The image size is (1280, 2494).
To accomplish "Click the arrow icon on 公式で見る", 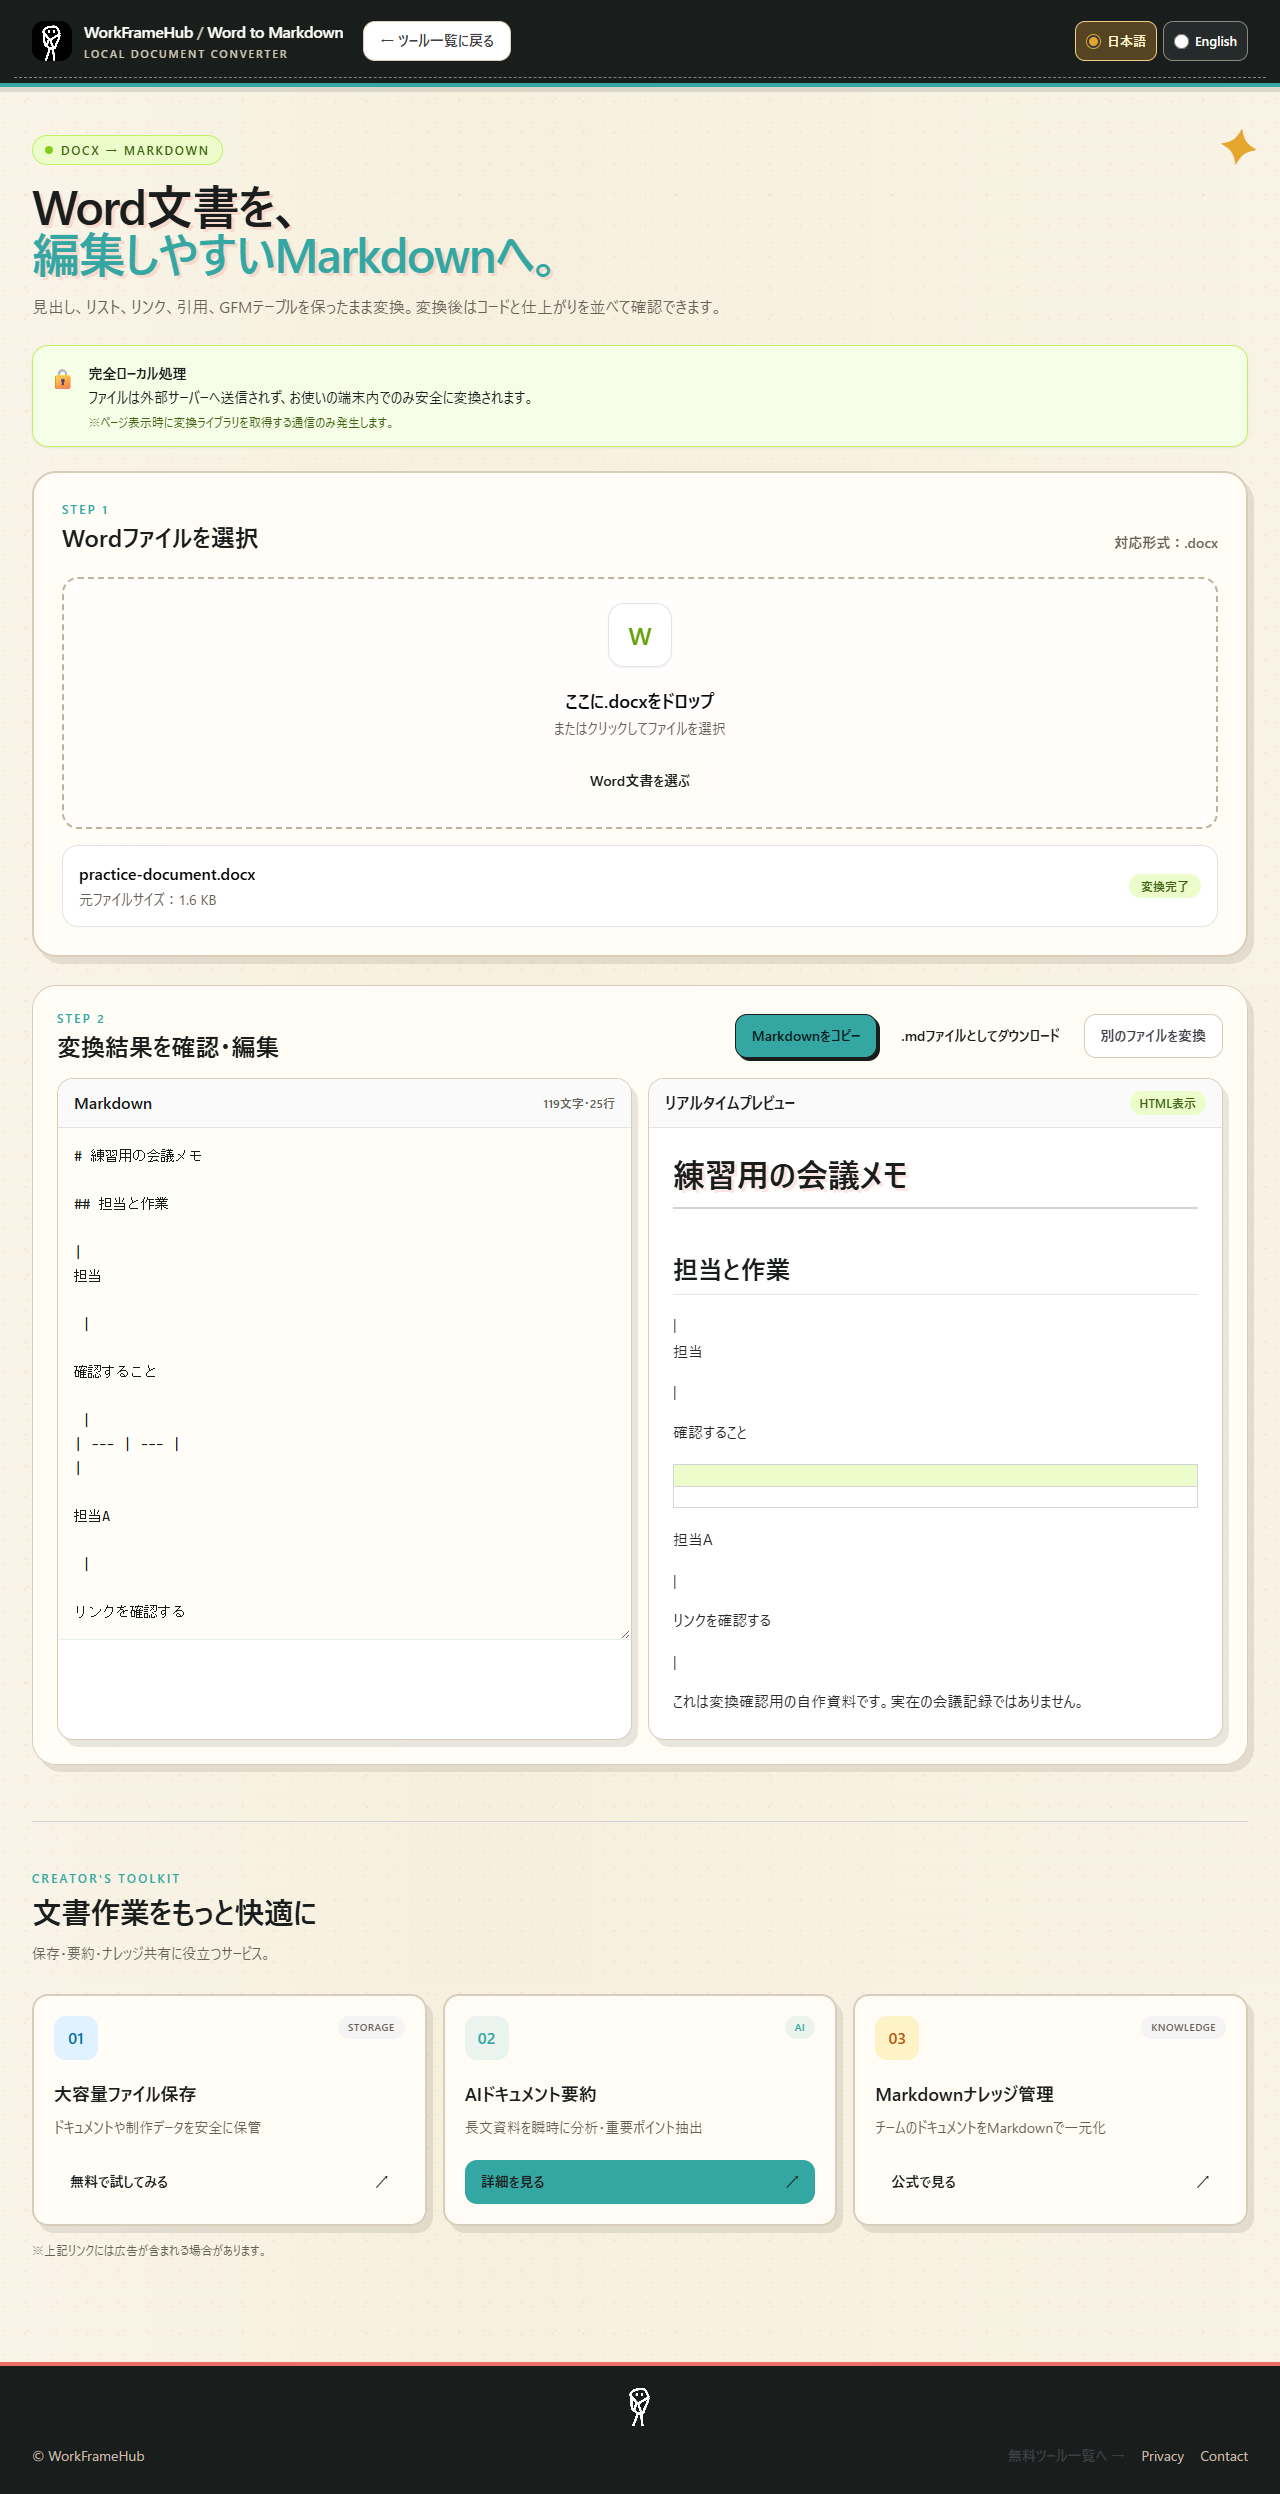I will coord(1203,2181).
